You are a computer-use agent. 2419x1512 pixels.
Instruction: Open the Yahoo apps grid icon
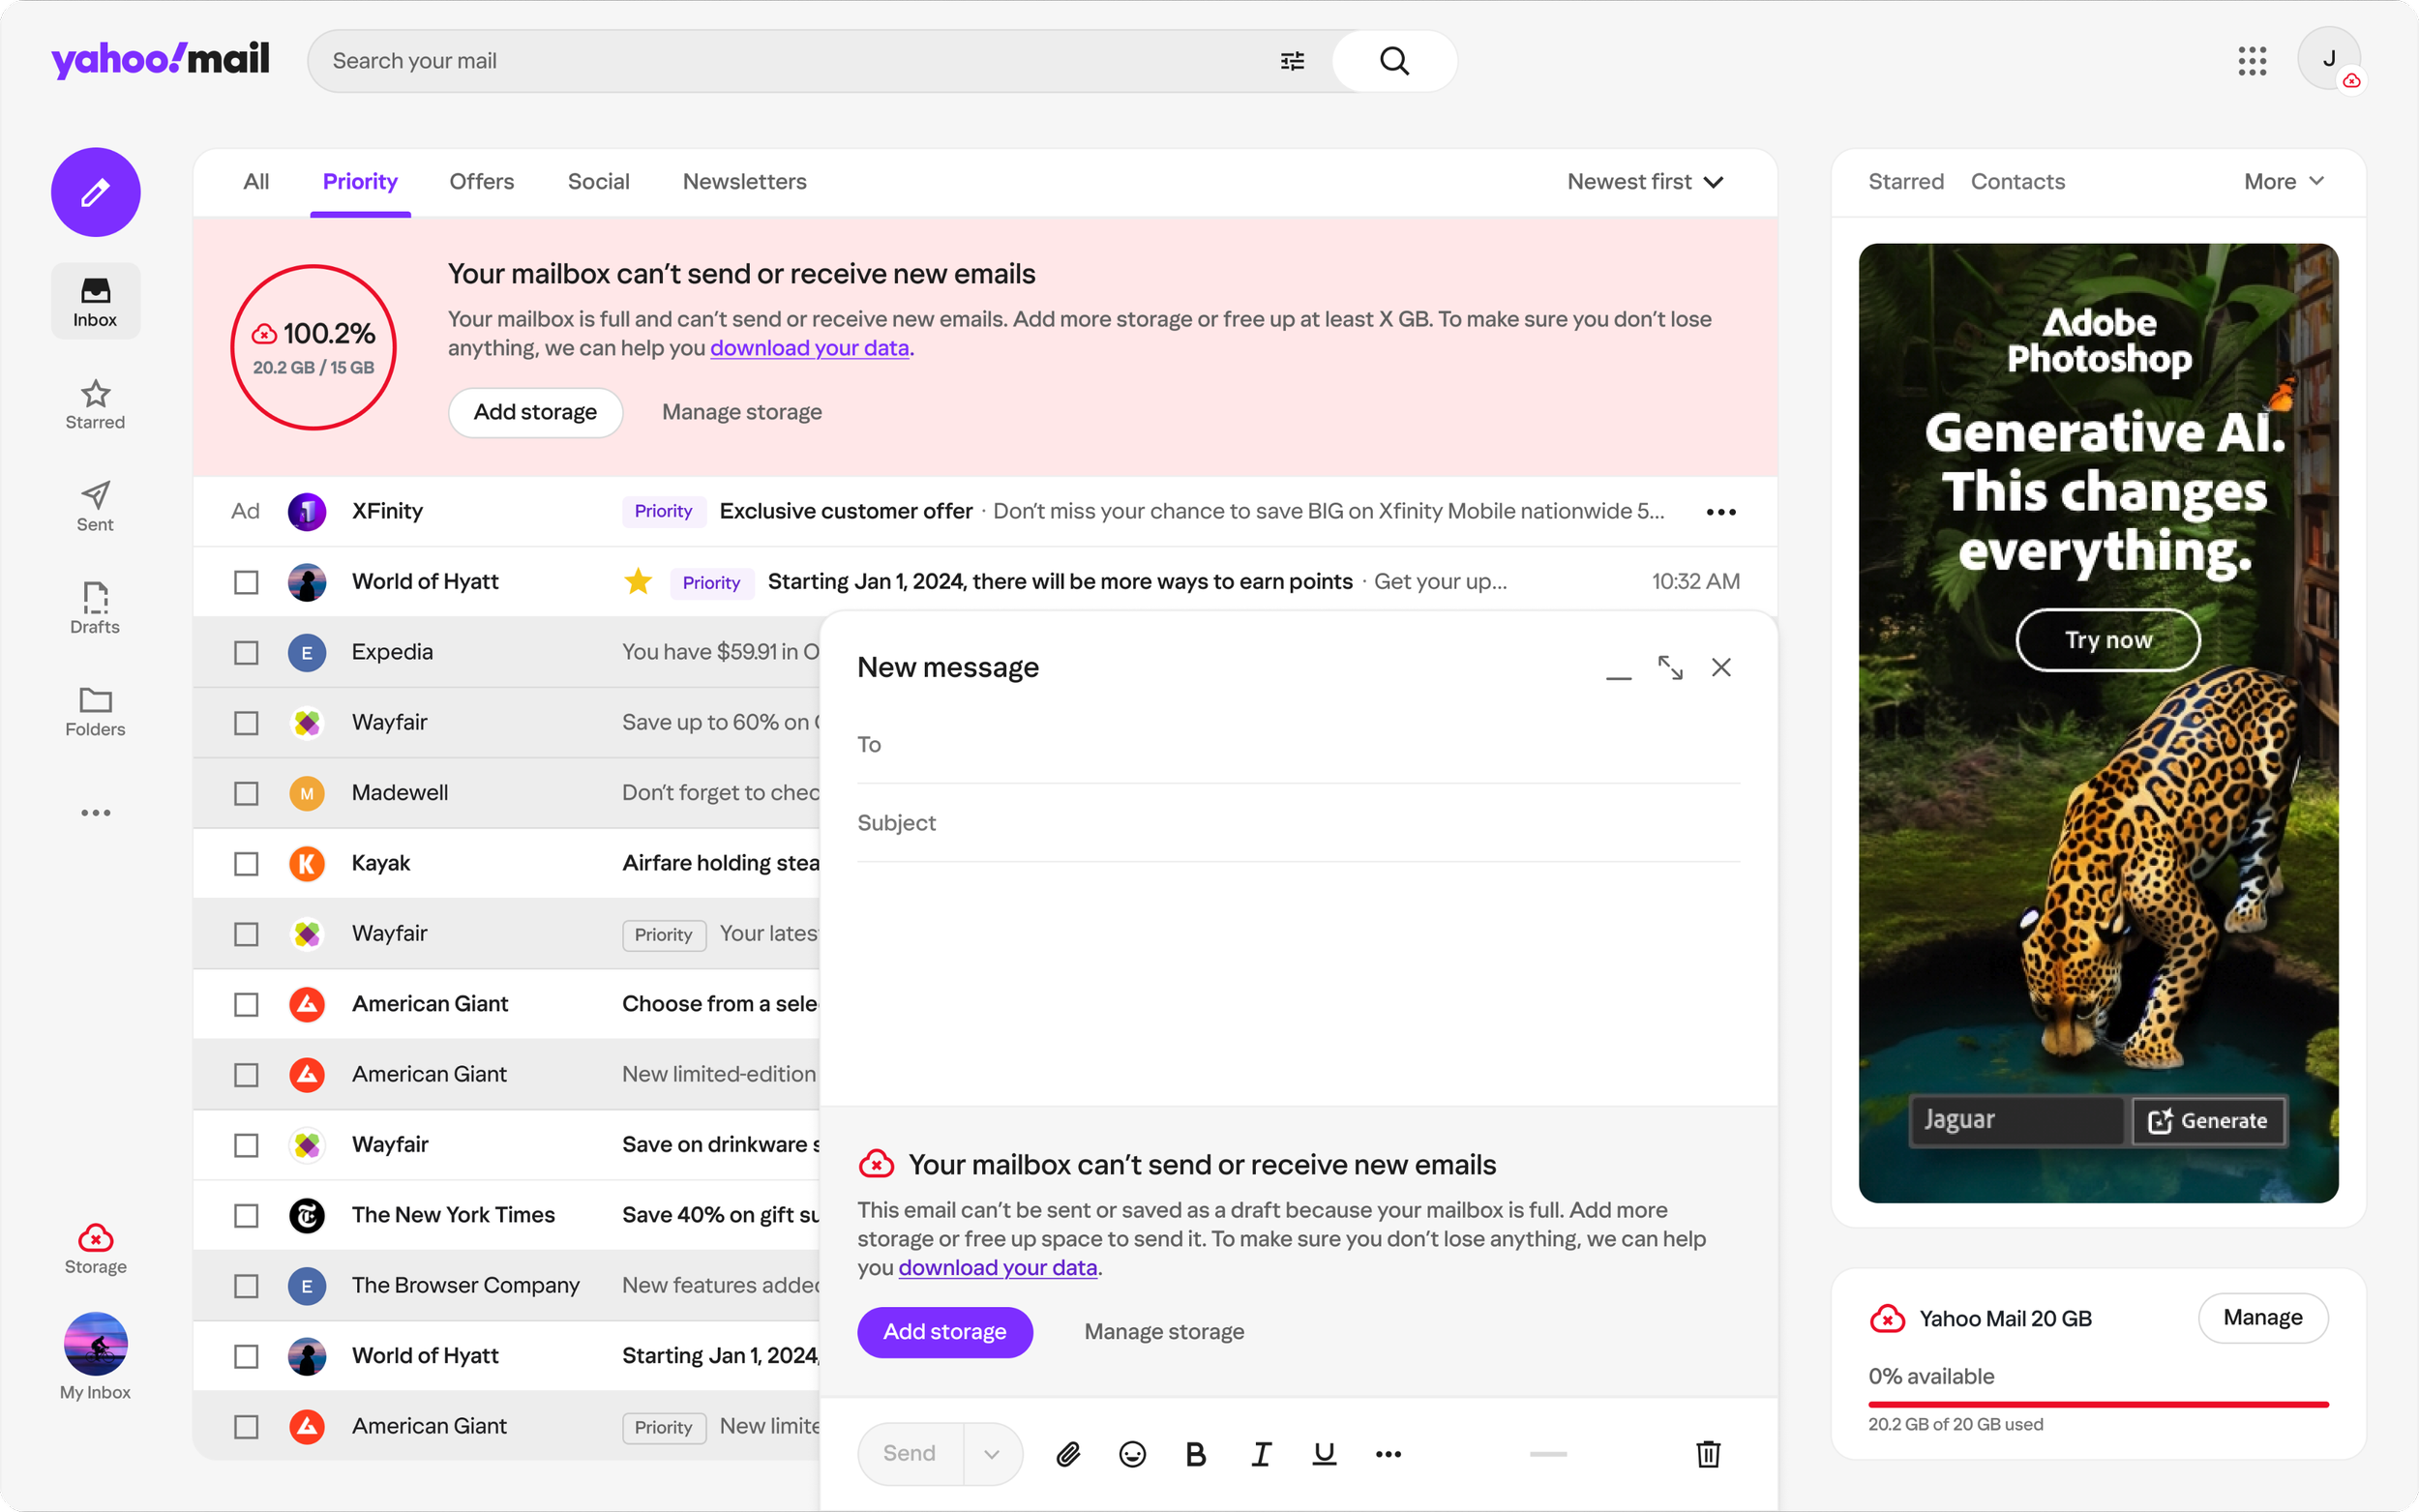(x=2252, y=61)
